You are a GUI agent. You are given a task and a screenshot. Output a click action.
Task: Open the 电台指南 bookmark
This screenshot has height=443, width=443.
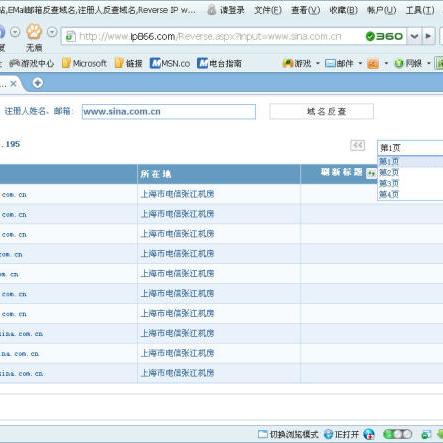[x=219, y=63]
